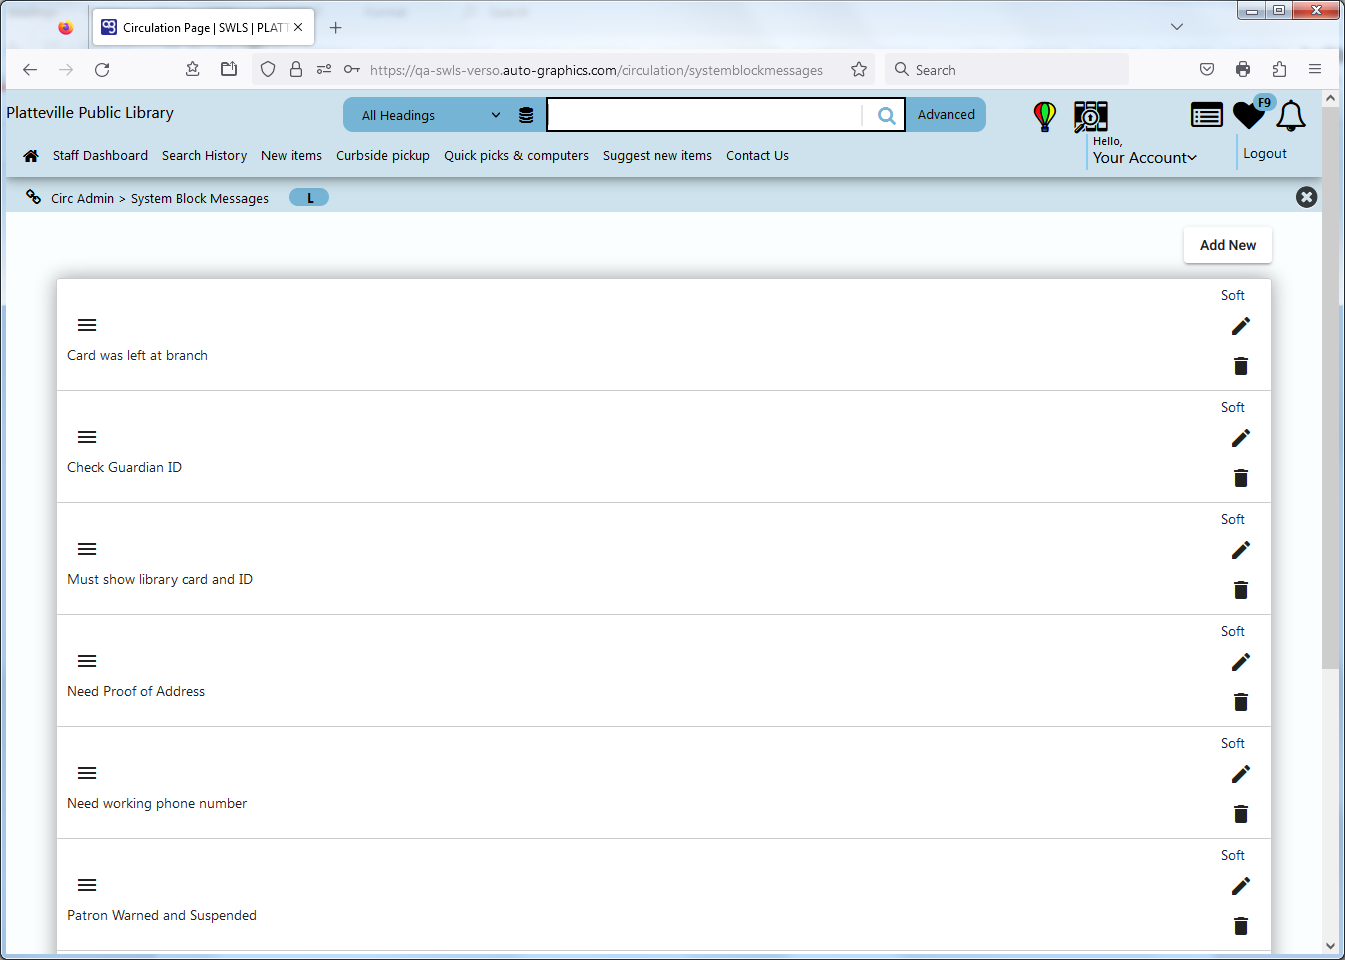Open notifications bell icon
Screen dimensions: 1345x960
click(x=1291, y=116)
